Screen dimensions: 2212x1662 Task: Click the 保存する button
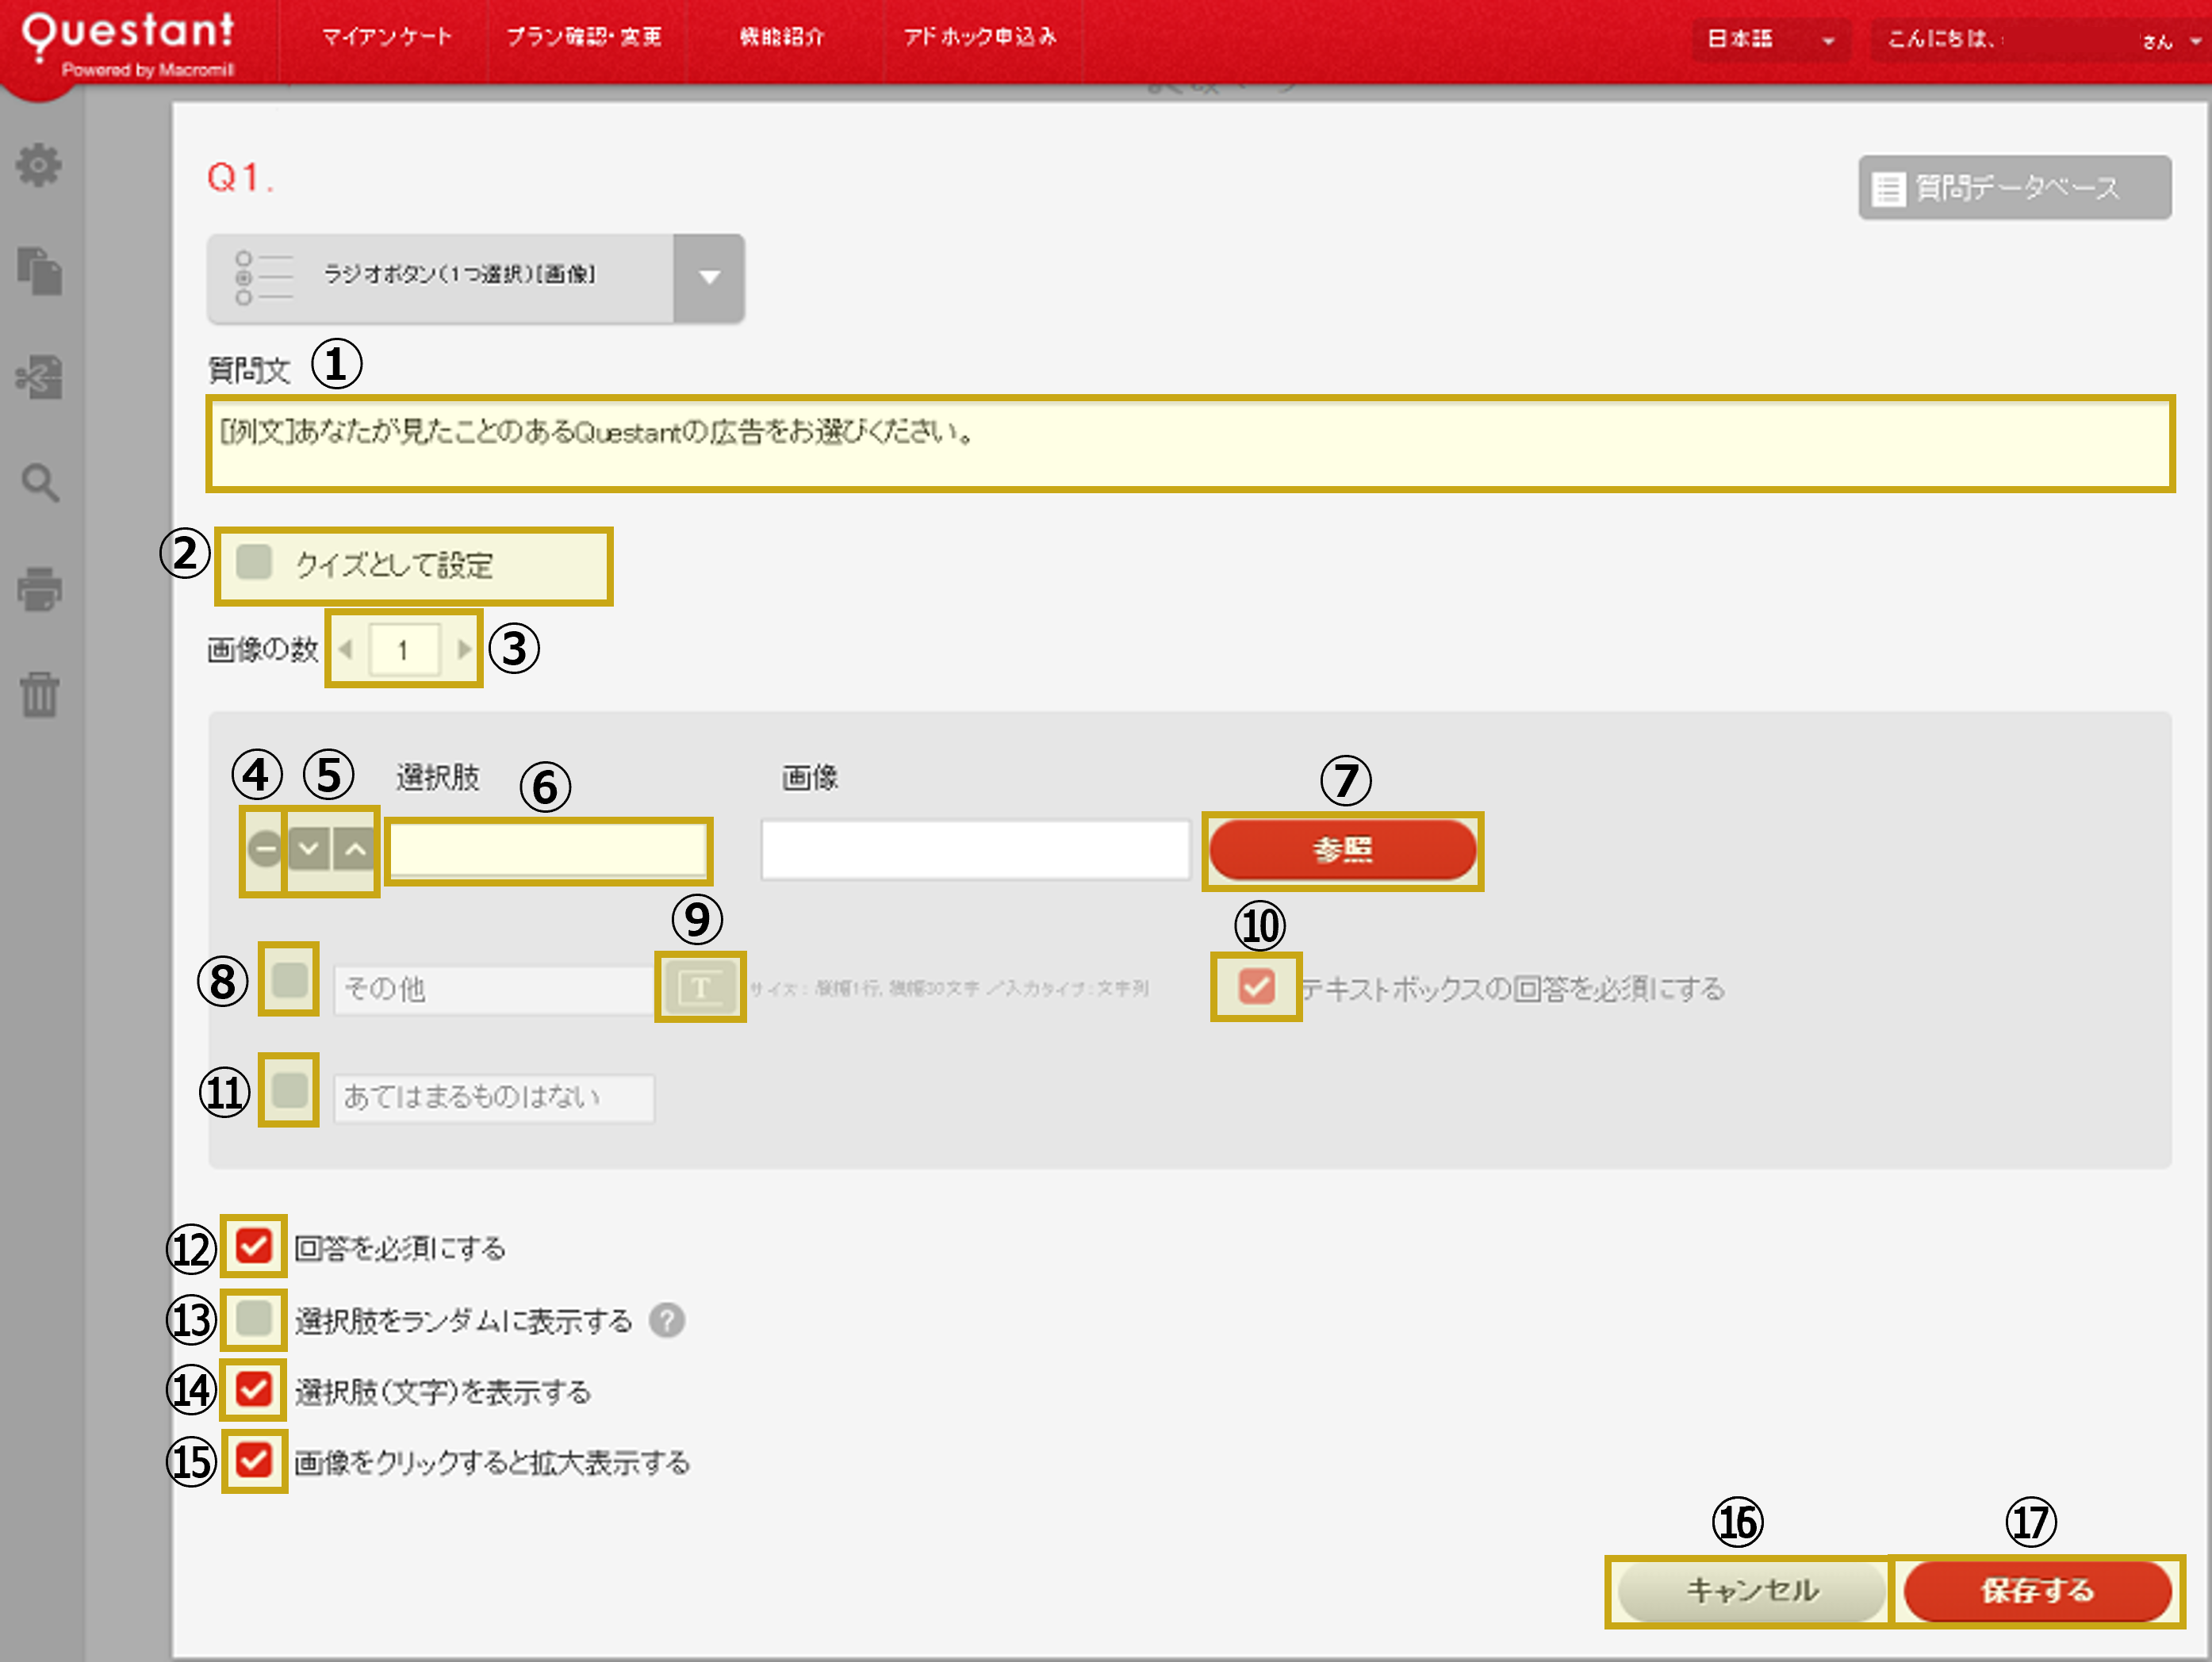(x=2037, y=1591)
